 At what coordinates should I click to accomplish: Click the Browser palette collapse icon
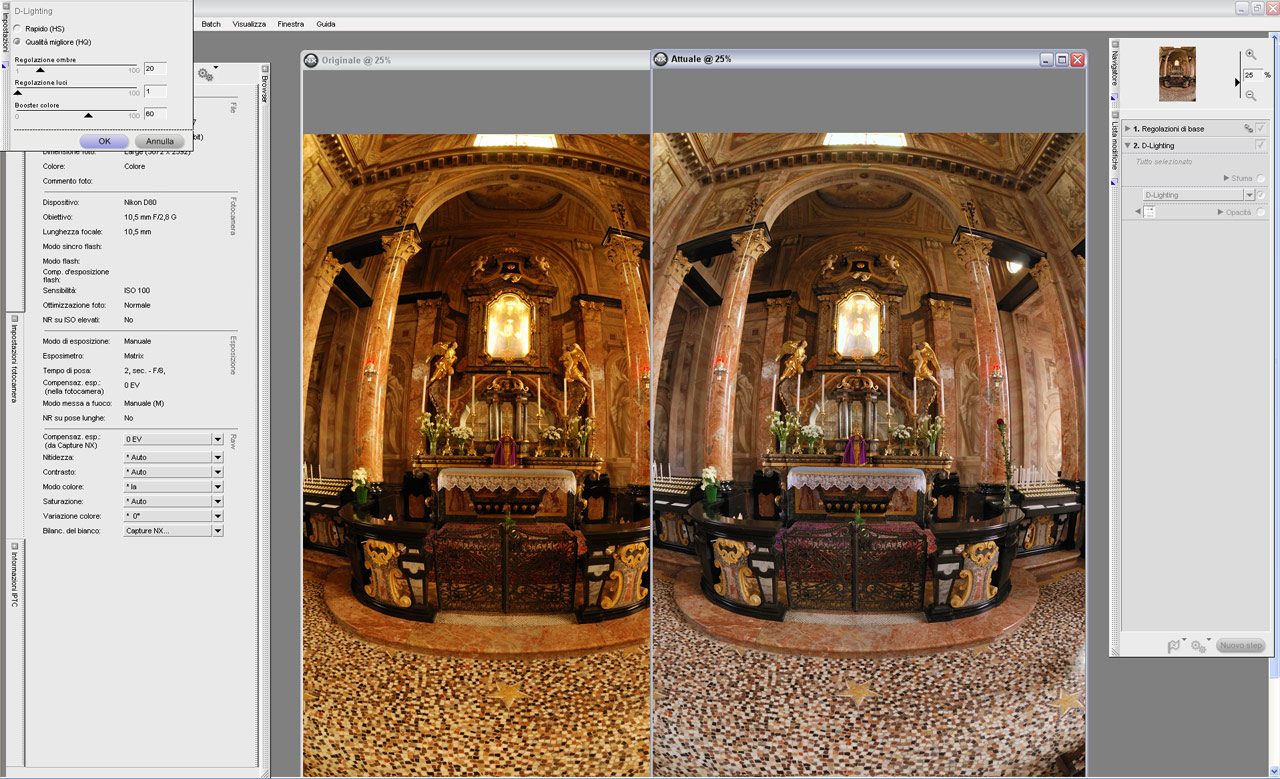(264, 71)
